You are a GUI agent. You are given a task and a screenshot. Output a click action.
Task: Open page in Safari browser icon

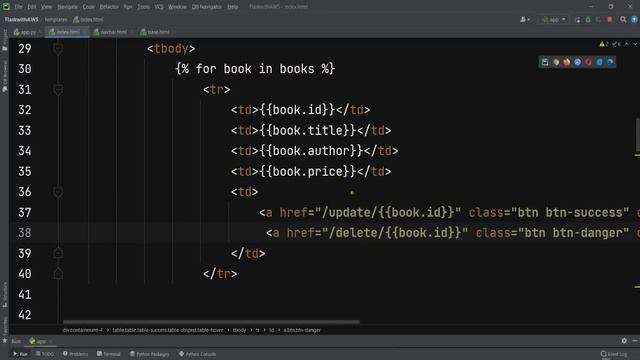click(x=578, y=62)
